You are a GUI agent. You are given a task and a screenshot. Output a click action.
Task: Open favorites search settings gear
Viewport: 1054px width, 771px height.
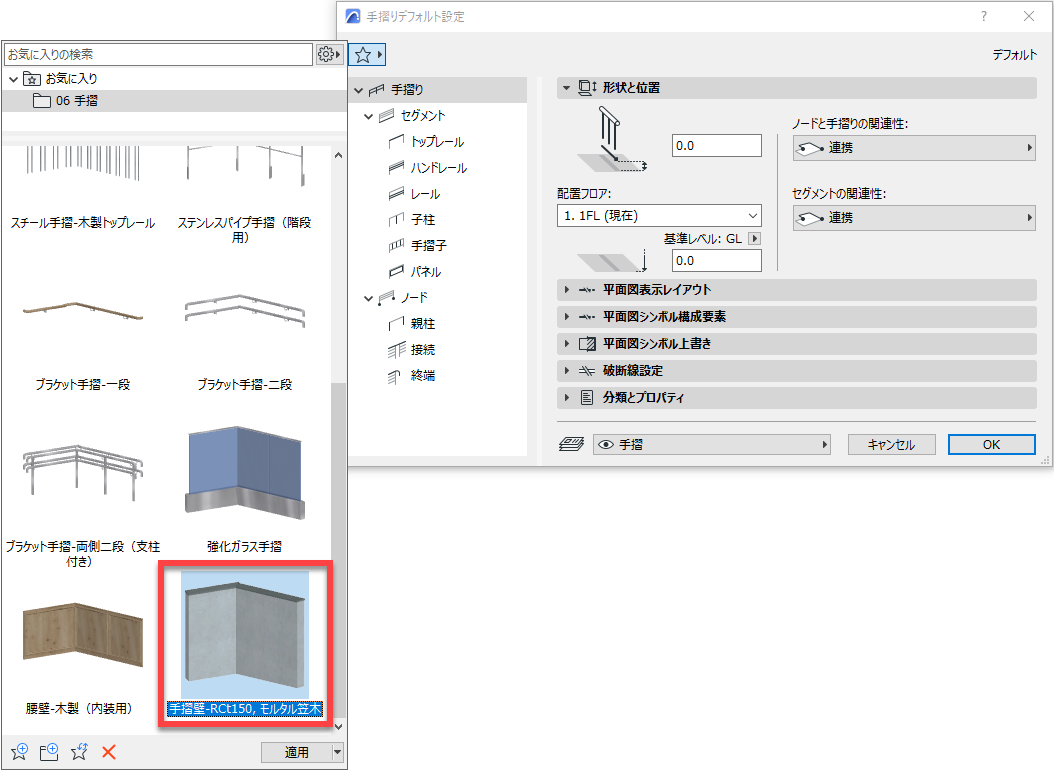(x=329, y=54)
